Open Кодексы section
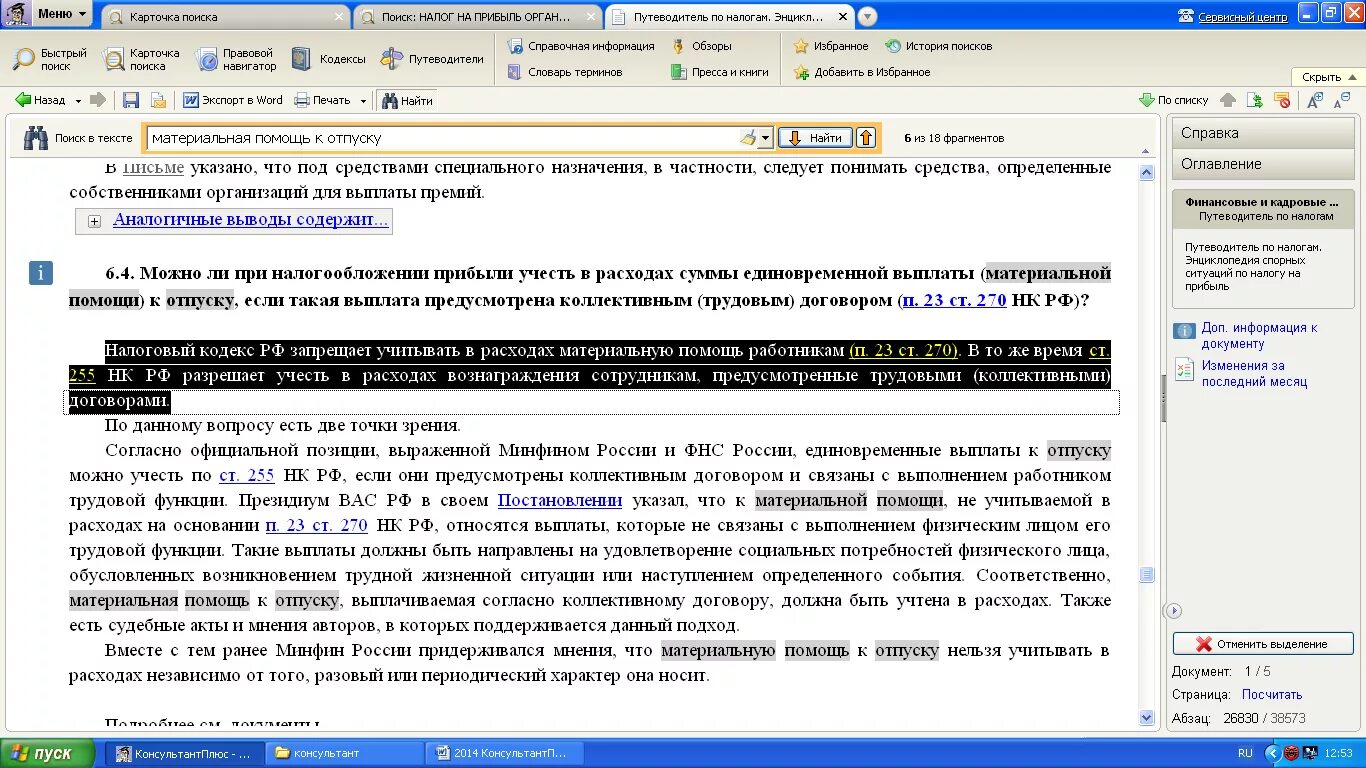This screenshot has height=768, width=1366. point(329,59)
